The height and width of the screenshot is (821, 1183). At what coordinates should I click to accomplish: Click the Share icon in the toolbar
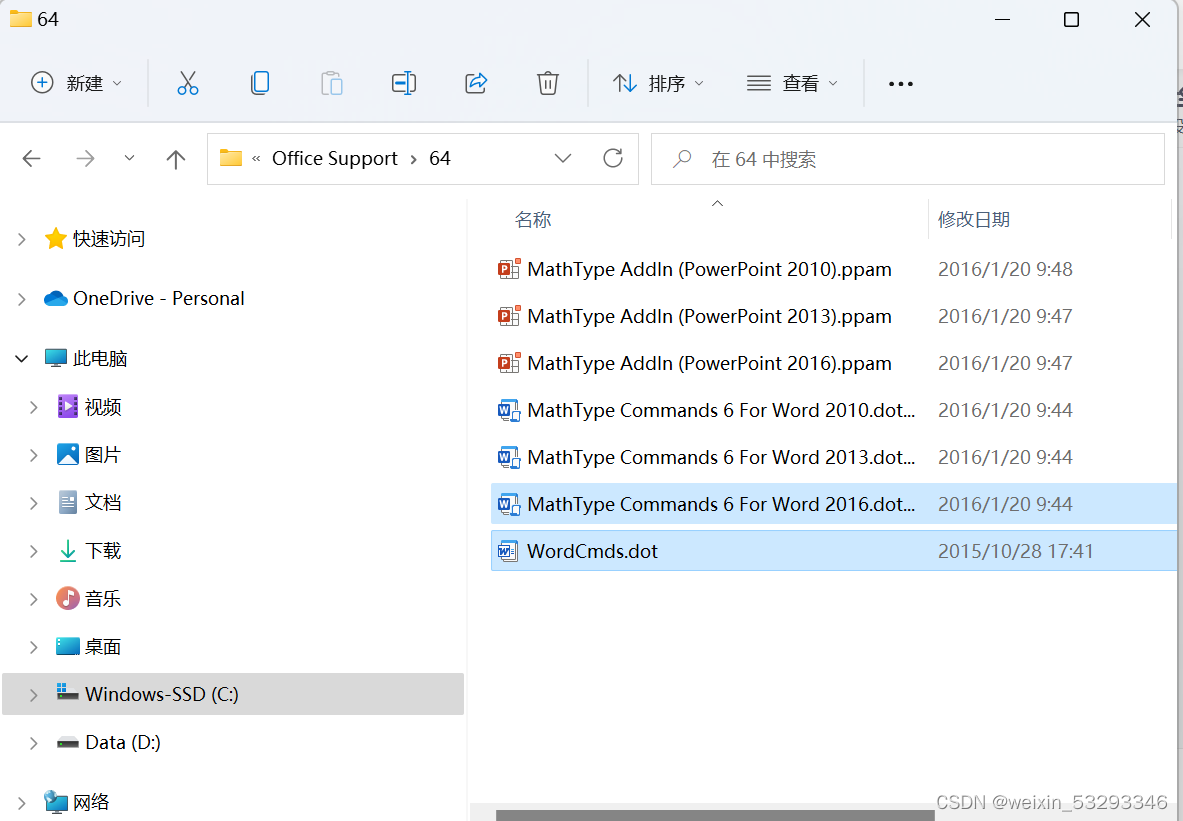[476, 83]
